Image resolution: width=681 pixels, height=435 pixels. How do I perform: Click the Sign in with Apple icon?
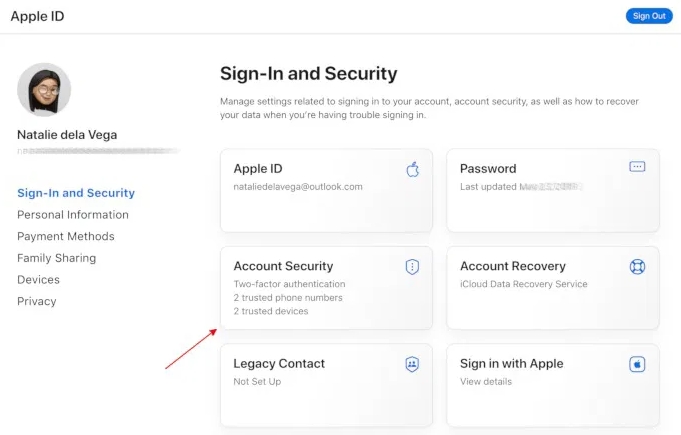click(x=637, y=364)
